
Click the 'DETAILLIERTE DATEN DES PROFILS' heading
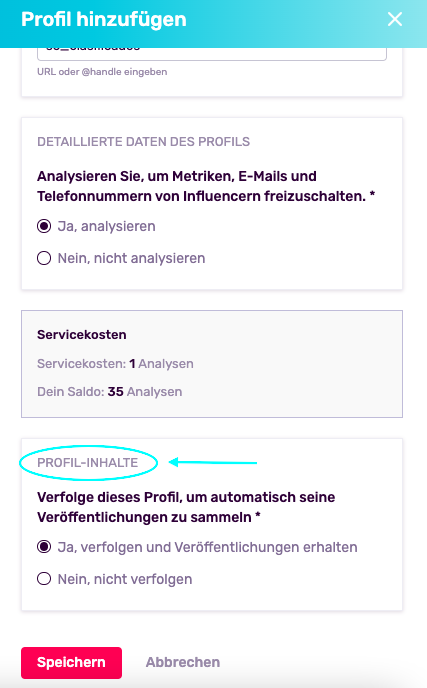tap(144, 142)
